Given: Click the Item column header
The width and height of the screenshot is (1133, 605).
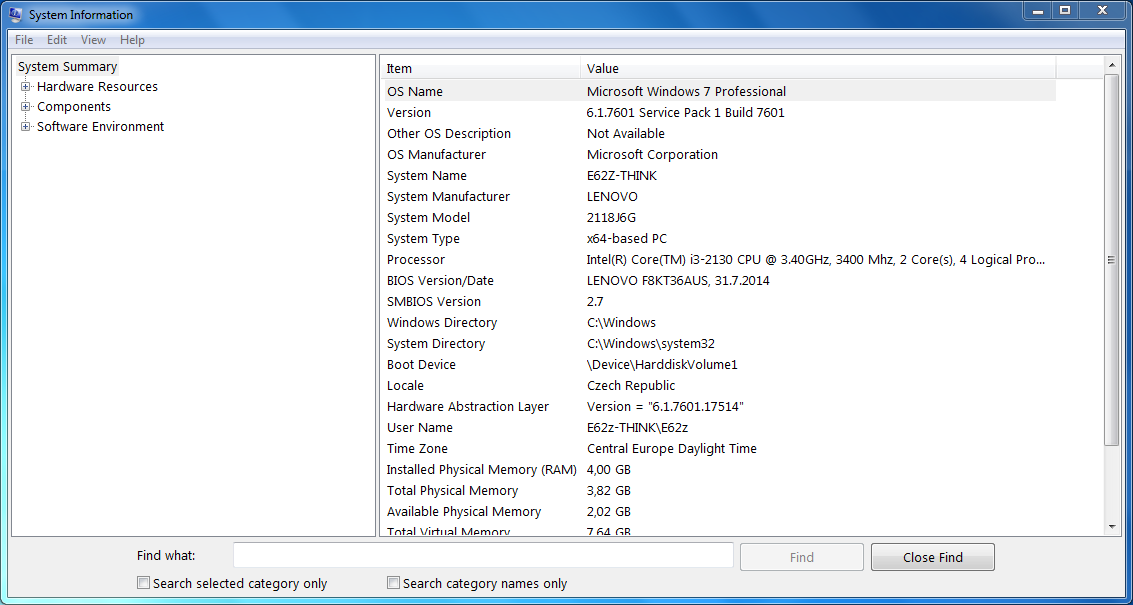Looking at the screenshot, I should [x=480, y=69].
